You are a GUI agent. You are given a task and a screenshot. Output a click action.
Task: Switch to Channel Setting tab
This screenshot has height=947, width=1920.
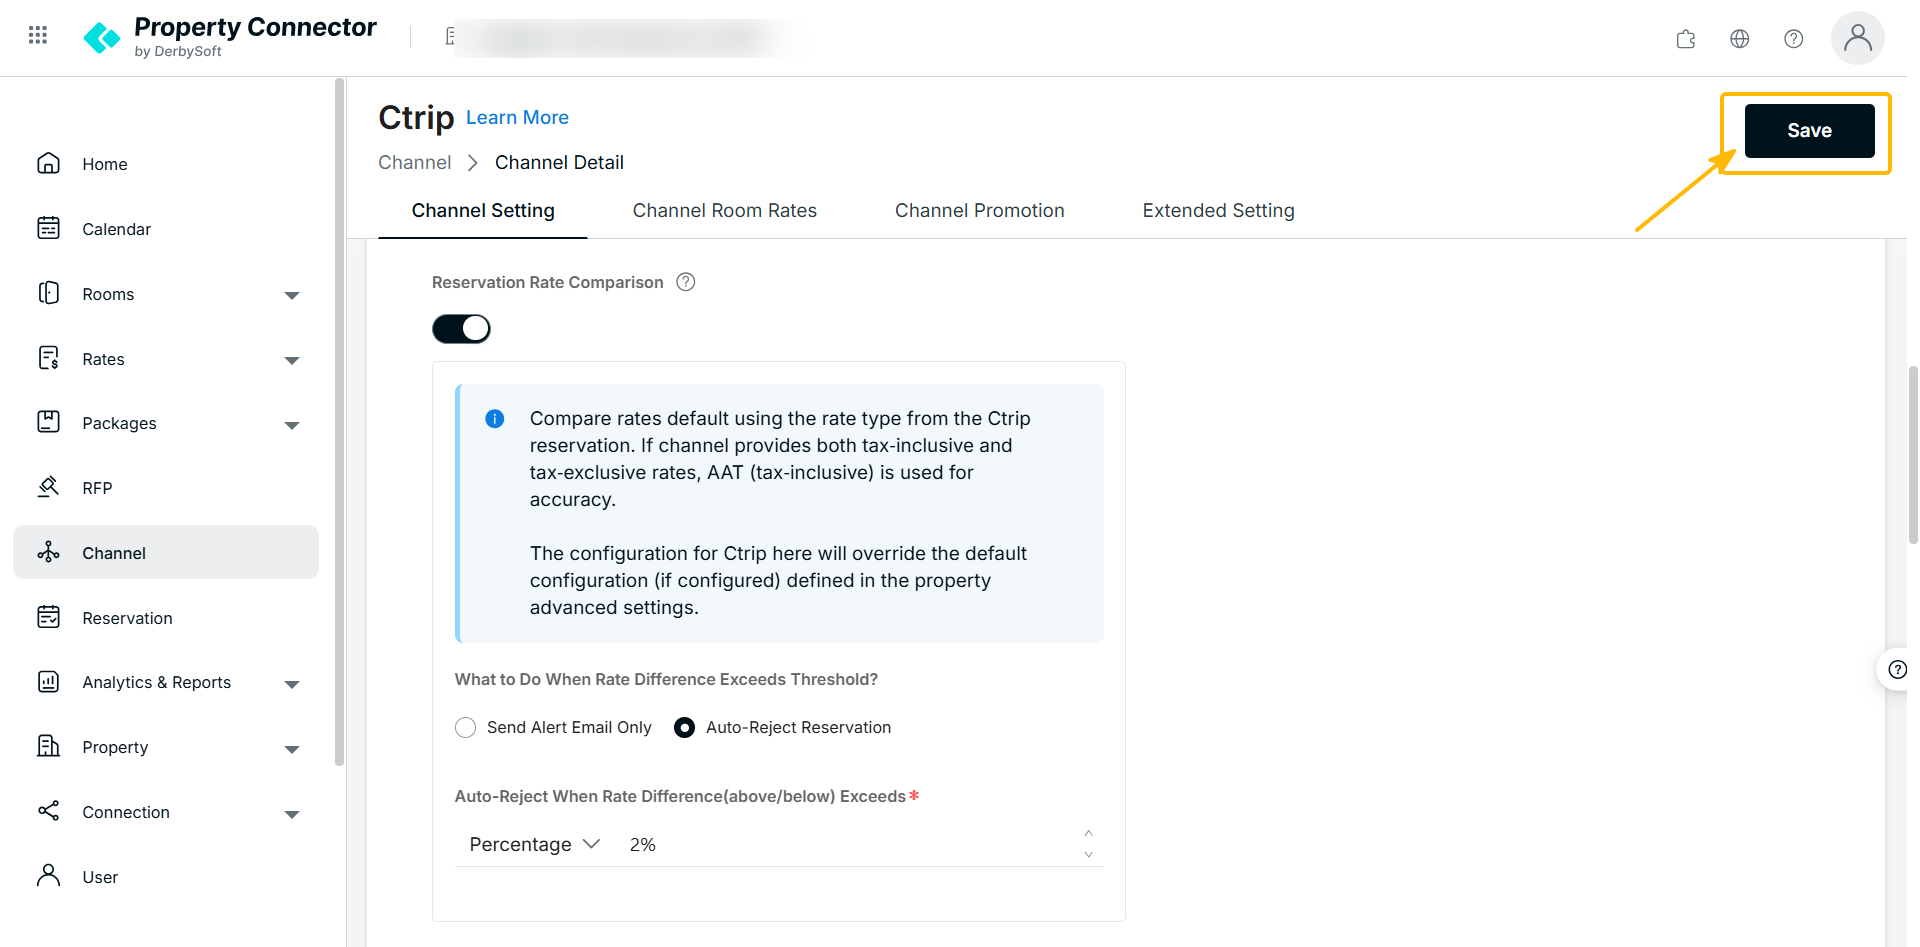483,211
